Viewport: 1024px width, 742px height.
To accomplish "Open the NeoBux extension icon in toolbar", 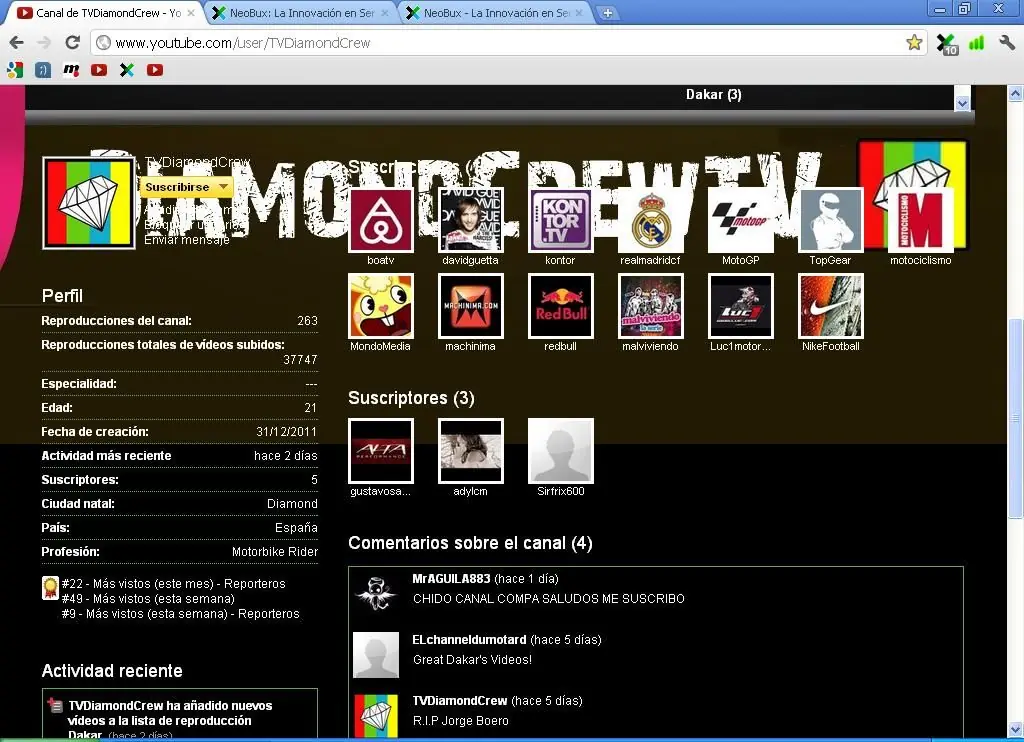I will coord(946,44).
